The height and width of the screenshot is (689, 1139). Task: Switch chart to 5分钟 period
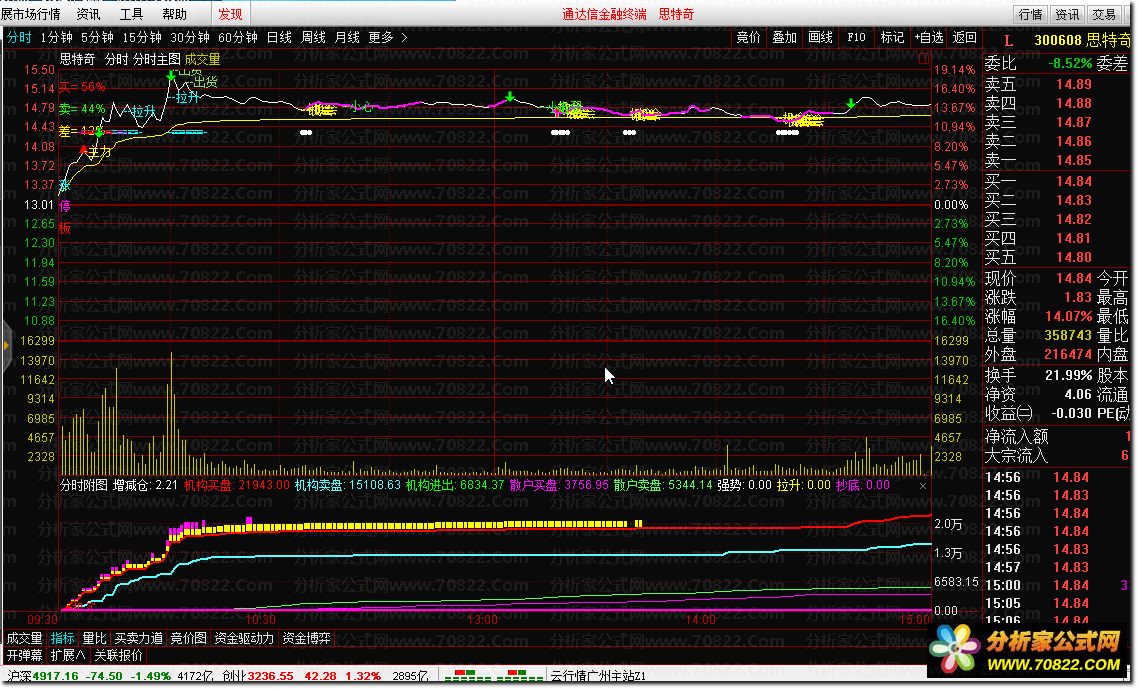[97, 37]
